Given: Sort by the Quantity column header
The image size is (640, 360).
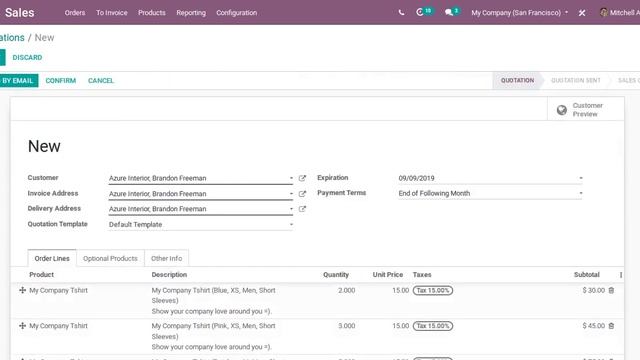Looking at the screenshot, I should pyautogui.click(x=336, y=275).
